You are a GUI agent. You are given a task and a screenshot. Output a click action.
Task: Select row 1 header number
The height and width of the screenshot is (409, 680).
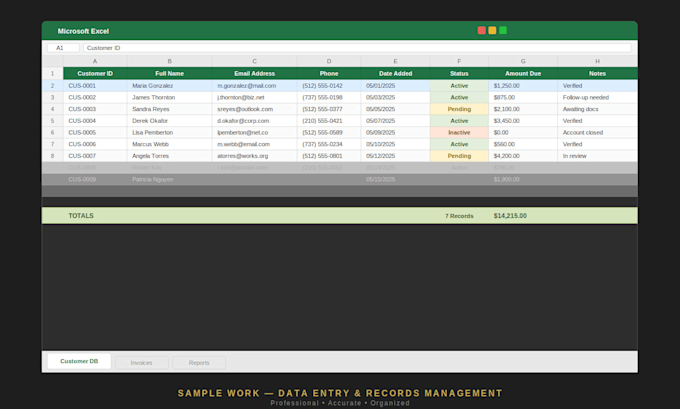tap(52, 73)
